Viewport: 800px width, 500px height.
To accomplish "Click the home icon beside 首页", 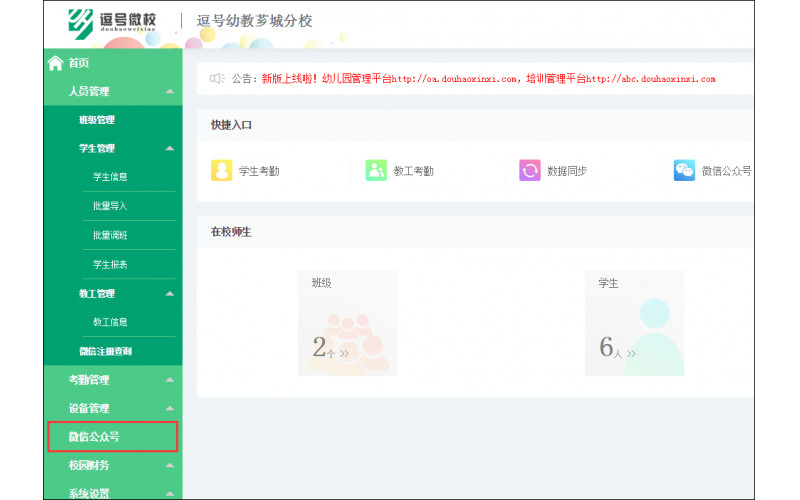I will click(55, 63).
